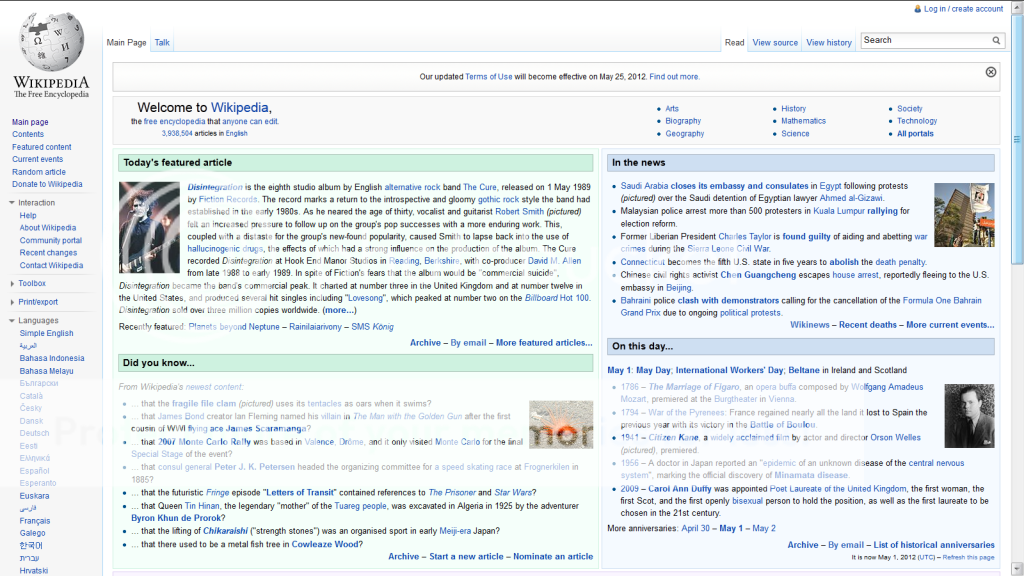The height and width of the screenshot is (576, 1024).
Task: Open the Mathematics portal link
Action: coord(803,121)
